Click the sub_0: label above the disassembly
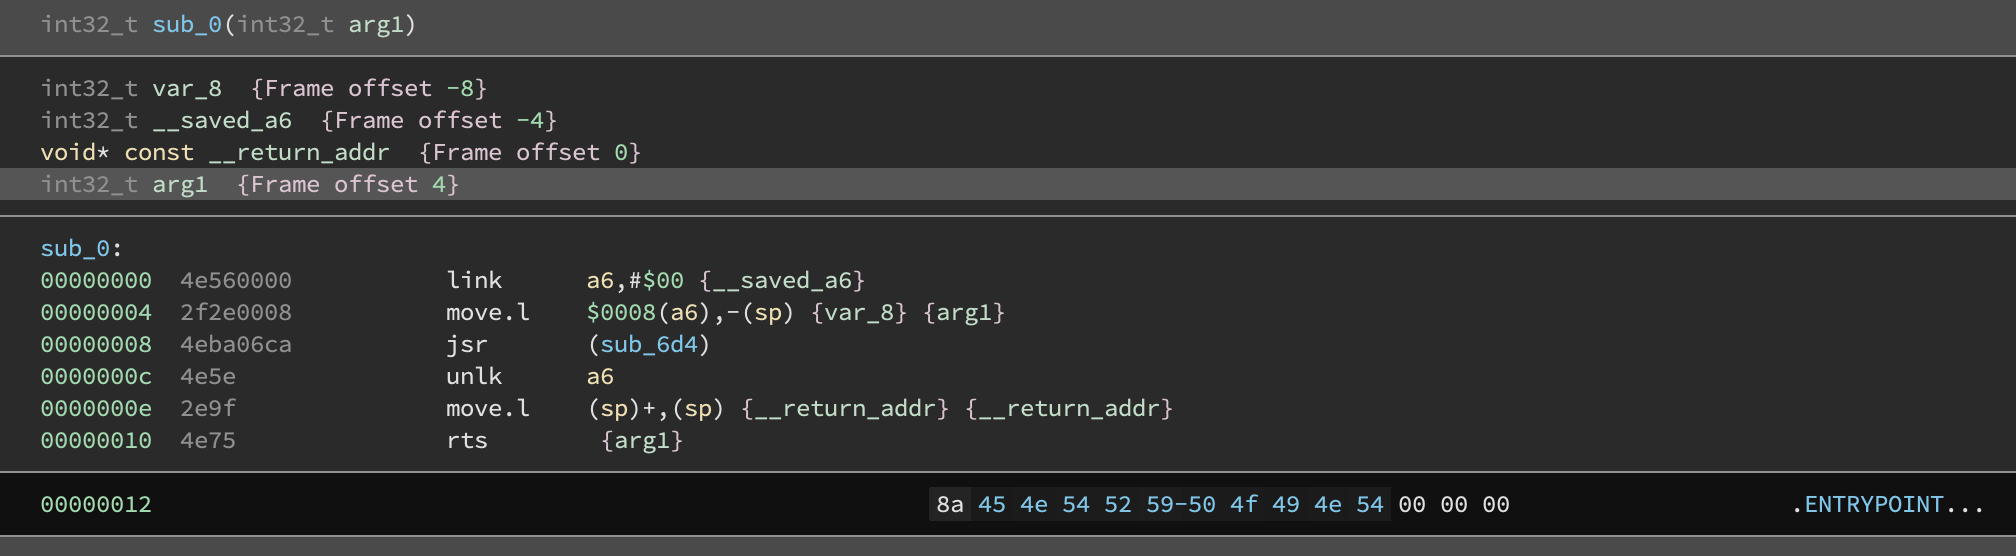Screen dimensions: 2016x556 coord(80,249)
